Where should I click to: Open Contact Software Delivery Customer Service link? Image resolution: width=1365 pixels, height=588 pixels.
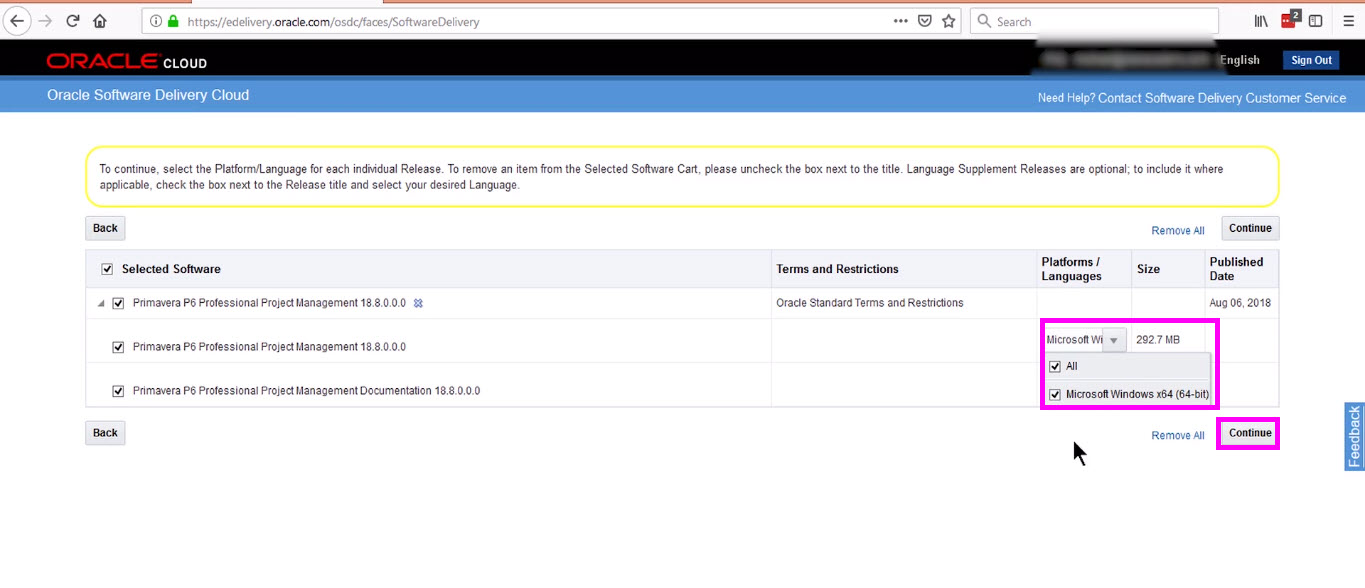coord(1222,98)
